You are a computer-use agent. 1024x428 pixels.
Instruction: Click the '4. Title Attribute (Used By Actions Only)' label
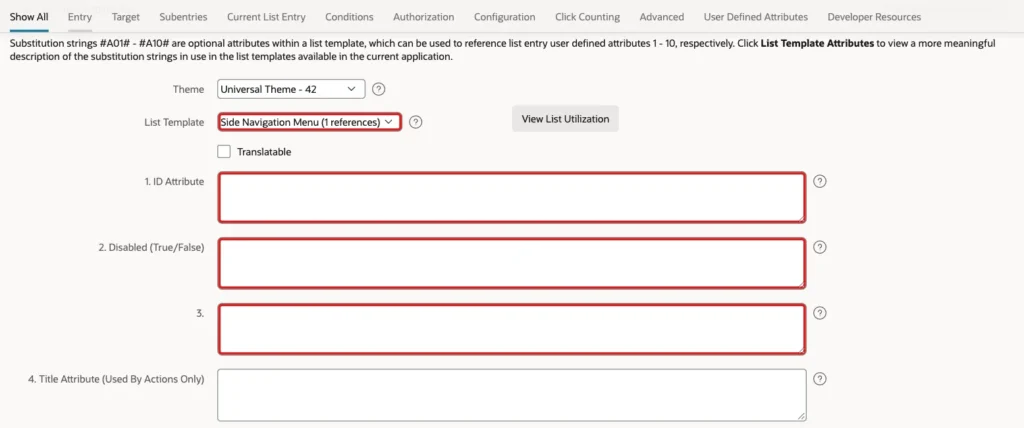tap(116, 379)
